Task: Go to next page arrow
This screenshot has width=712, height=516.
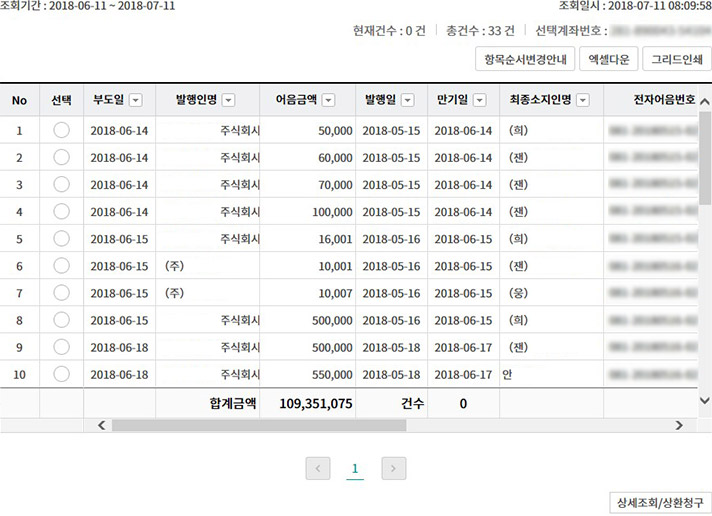Action: [394, 468]
